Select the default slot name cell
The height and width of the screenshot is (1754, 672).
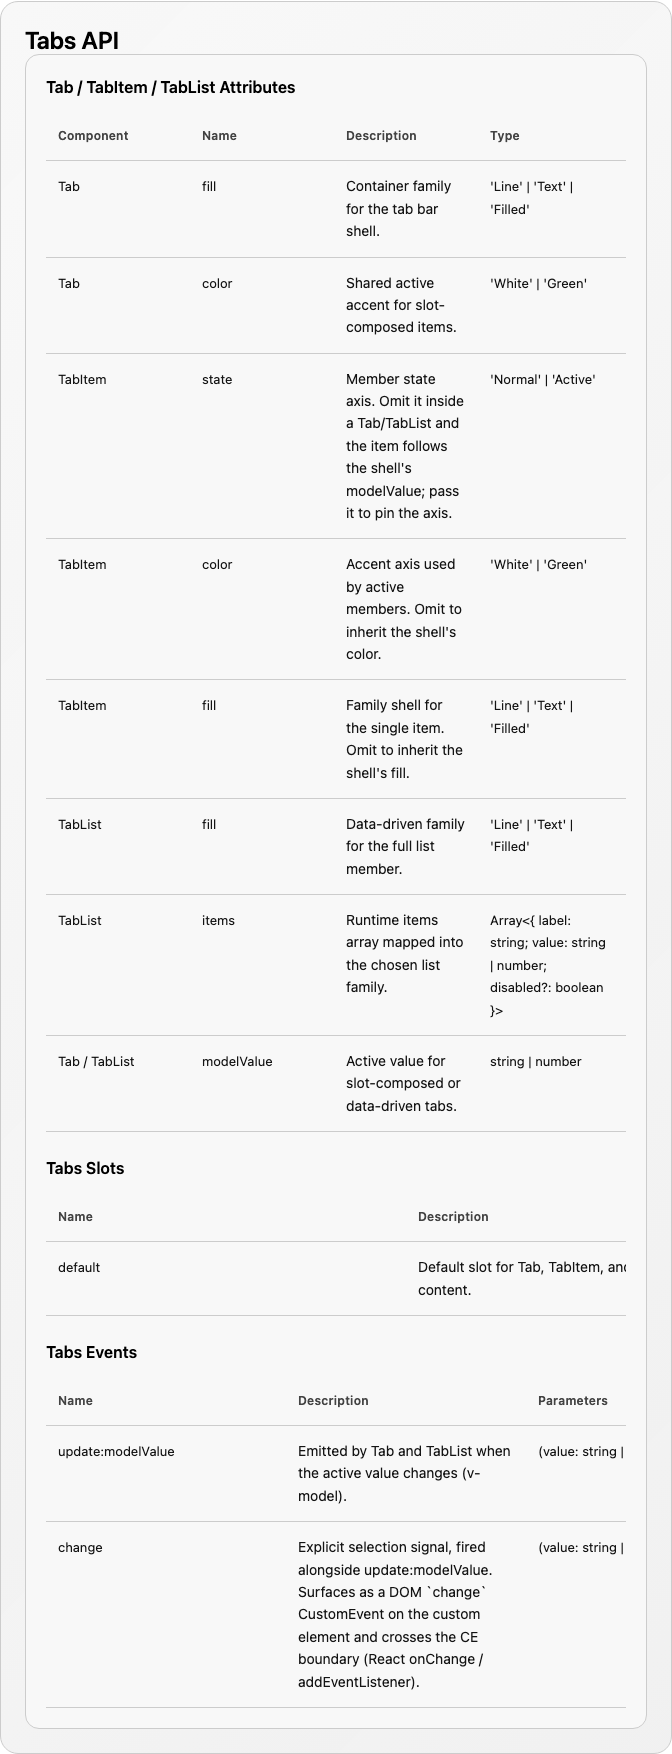pos(79,1267)
